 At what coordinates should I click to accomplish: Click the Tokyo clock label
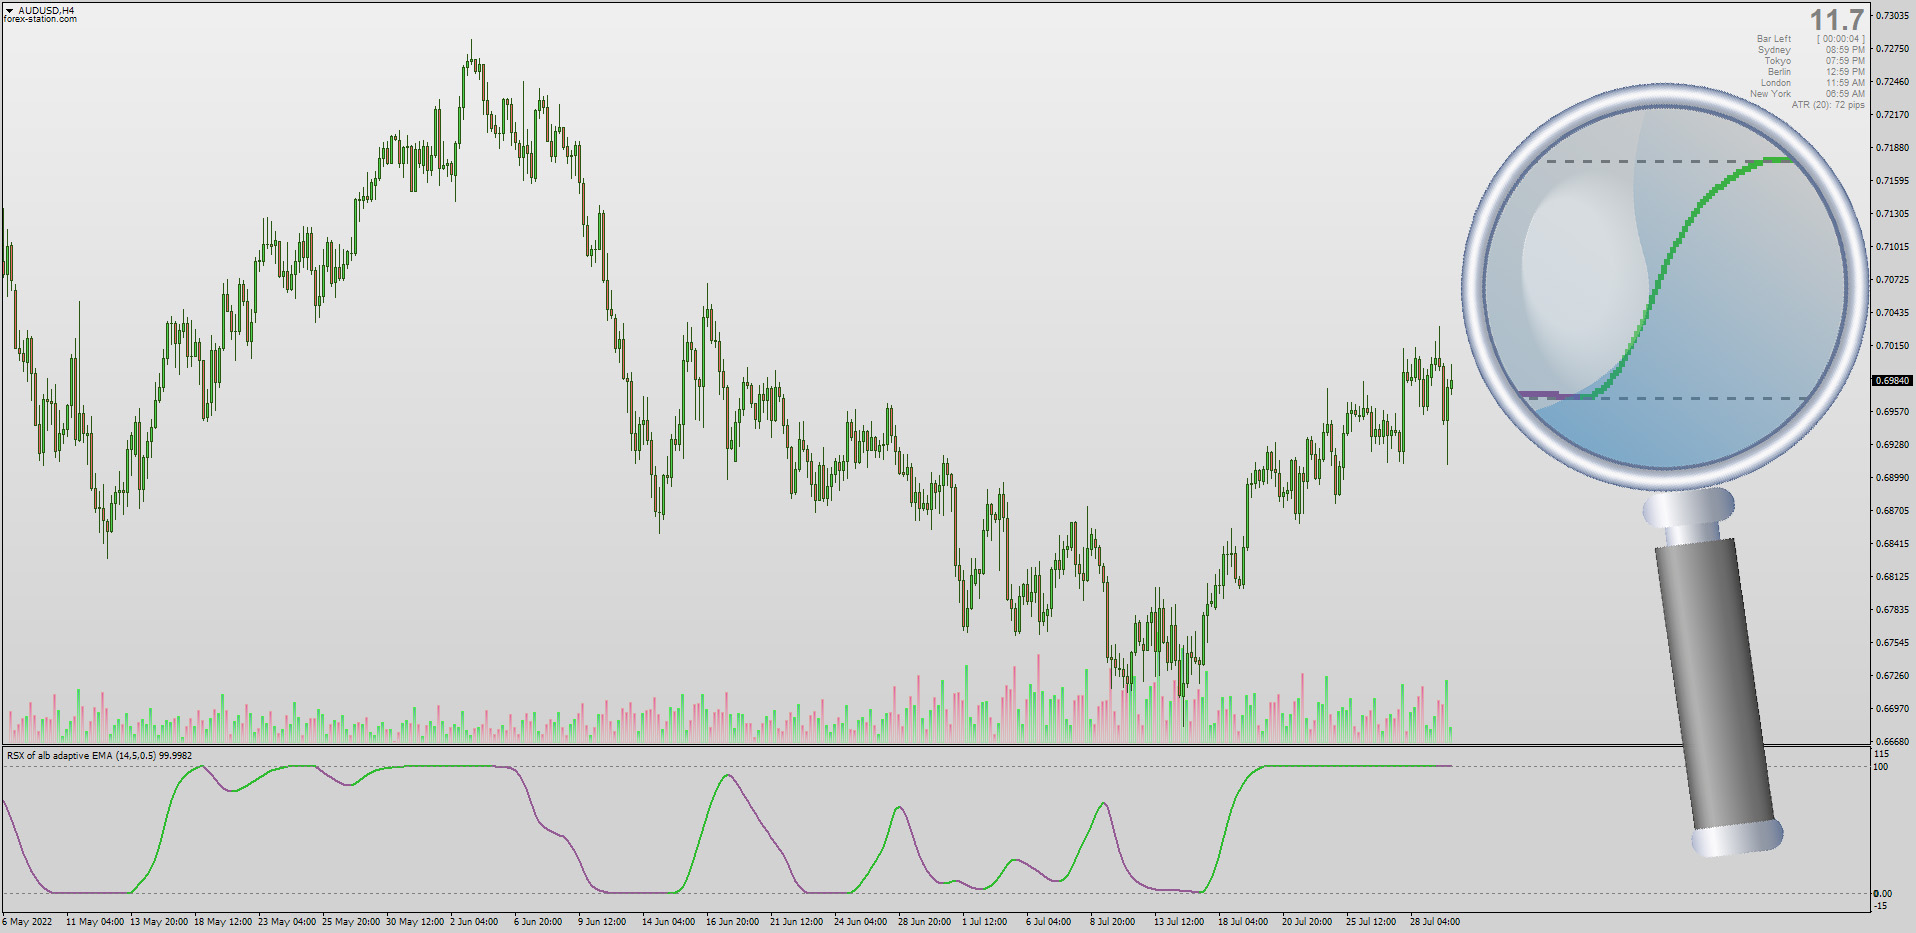pos(1777,61)
